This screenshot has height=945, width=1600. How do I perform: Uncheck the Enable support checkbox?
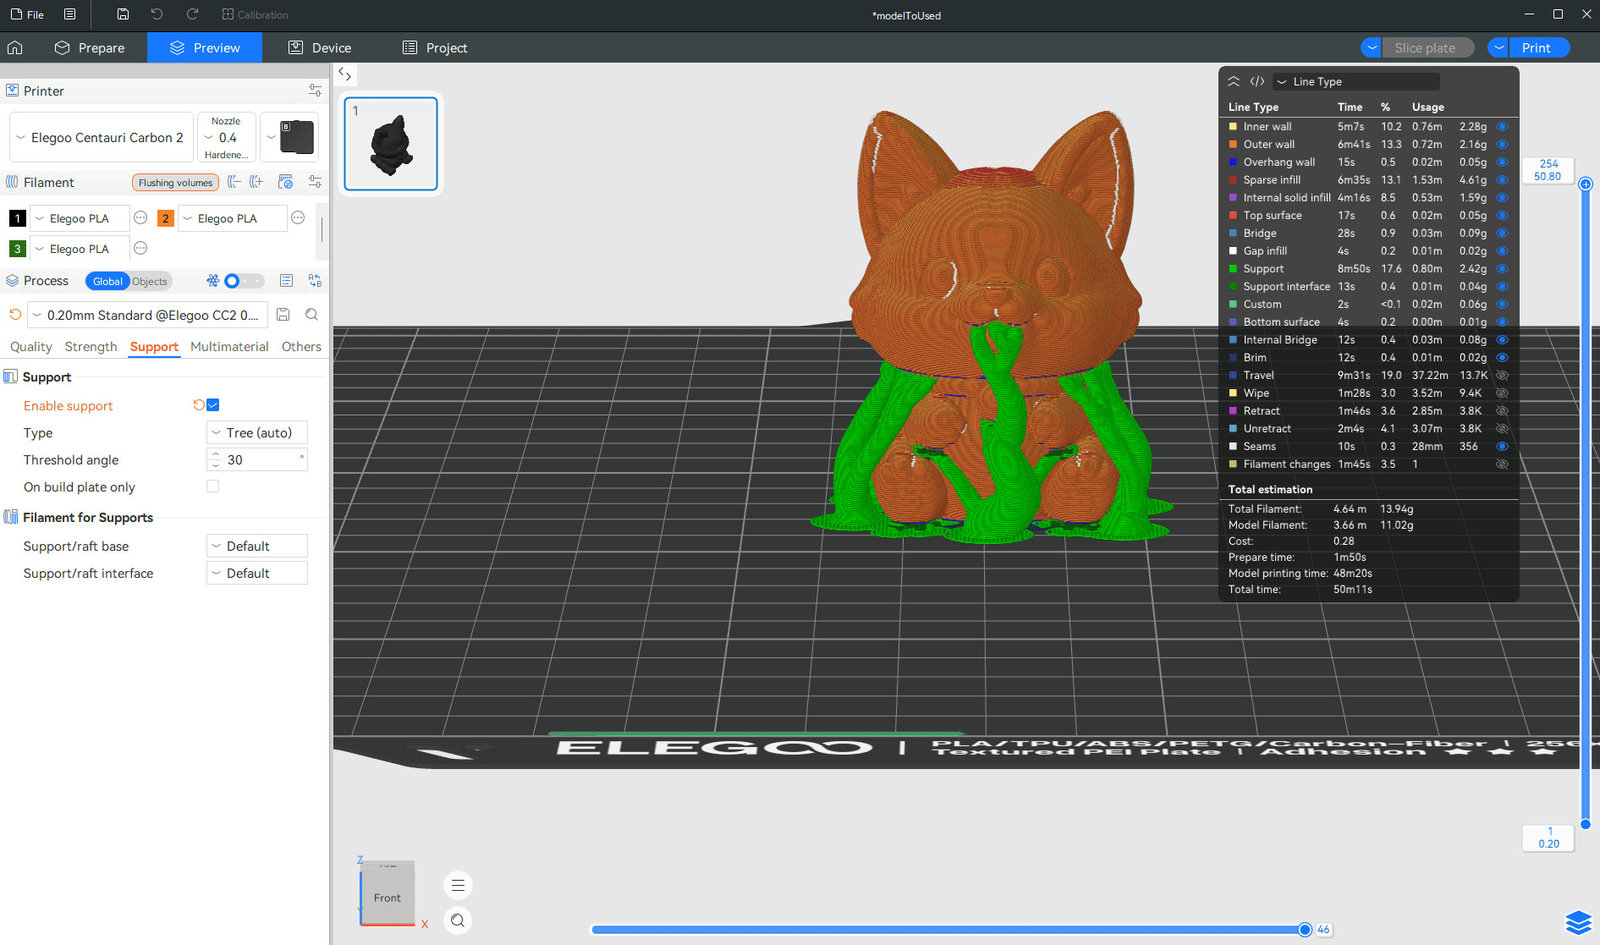(213, 405)
